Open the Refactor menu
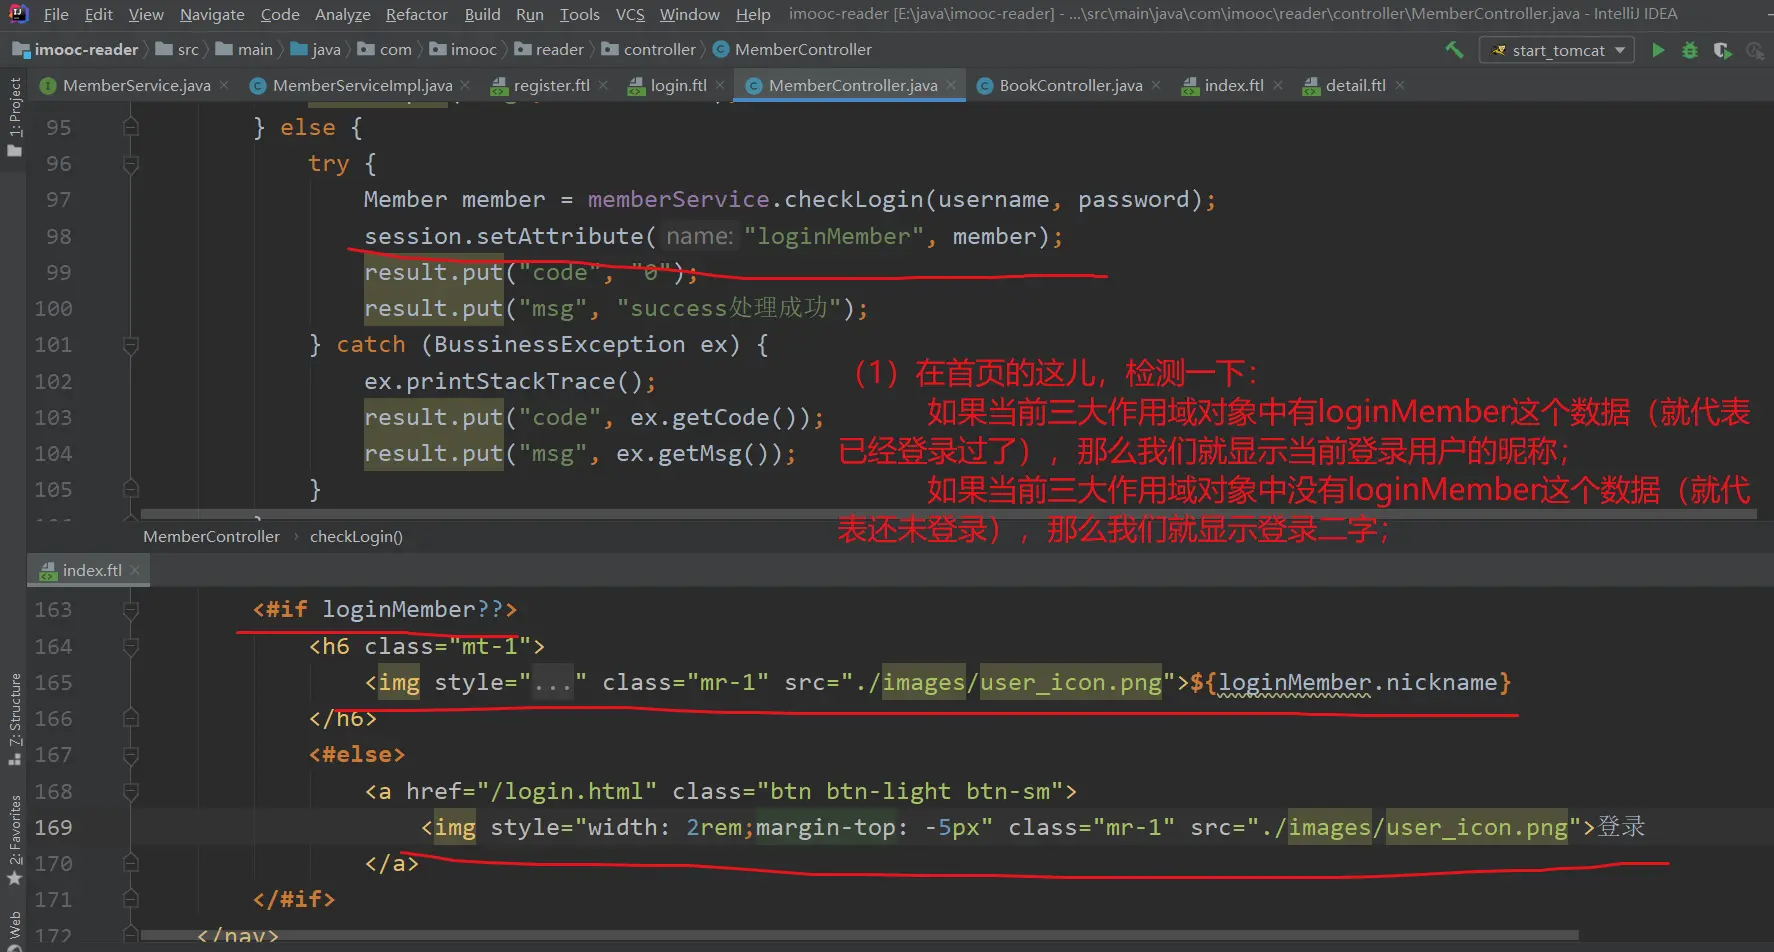Viewport: 1774px width, 952px height. coord(416,14)
